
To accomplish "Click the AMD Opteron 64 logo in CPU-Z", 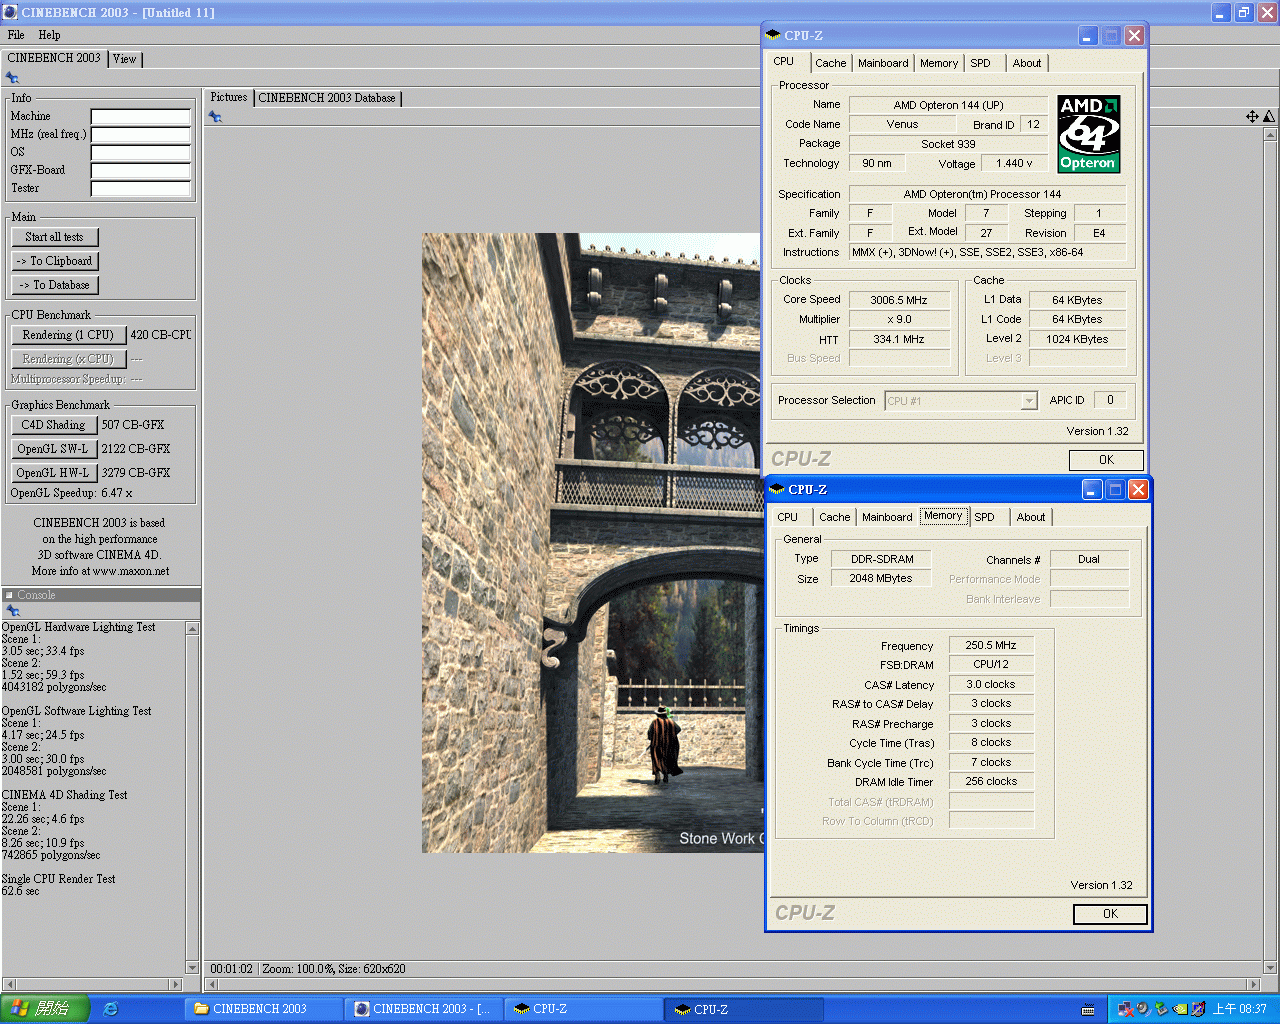I will point(1089,134).
